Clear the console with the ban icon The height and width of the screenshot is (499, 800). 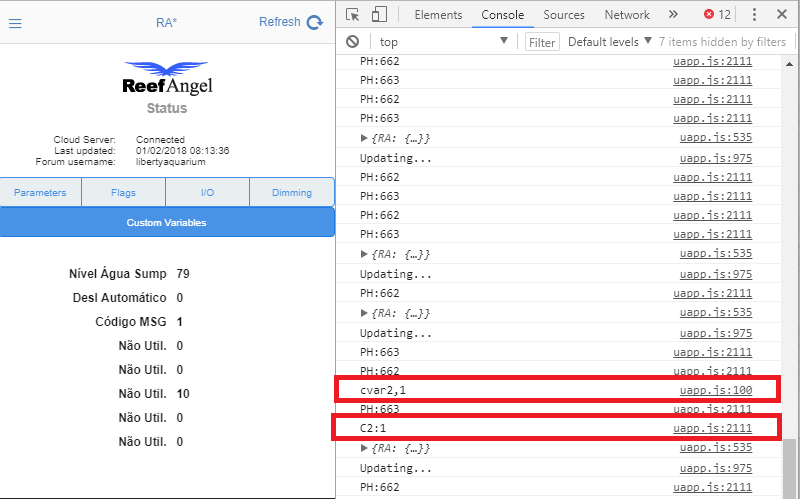pyautogui.click(x=353, y=42)
